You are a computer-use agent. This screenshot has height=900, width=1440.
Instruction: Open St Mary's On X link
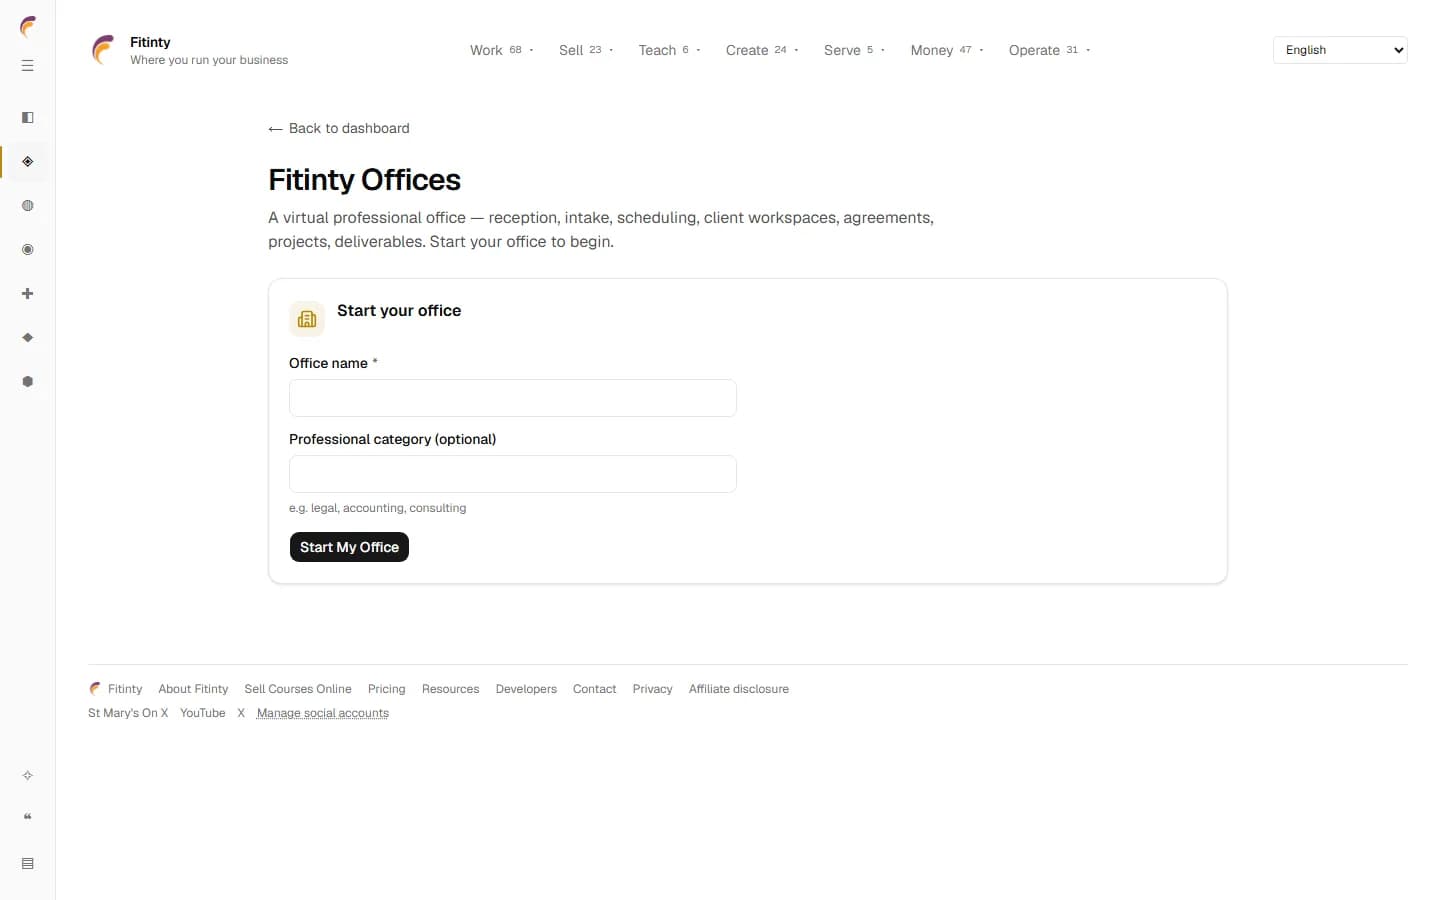[x=128, y=713]
